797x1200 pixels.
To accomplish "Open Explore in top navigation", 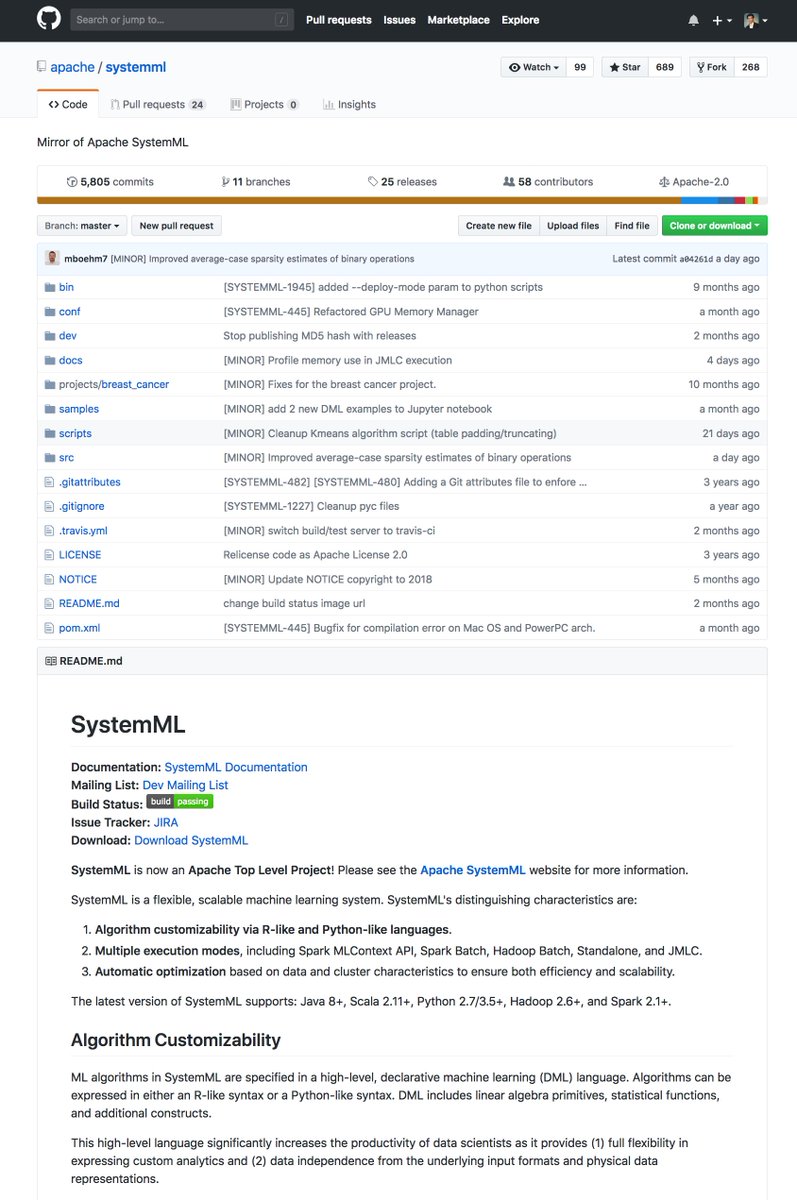I will (x=520, y=20).
